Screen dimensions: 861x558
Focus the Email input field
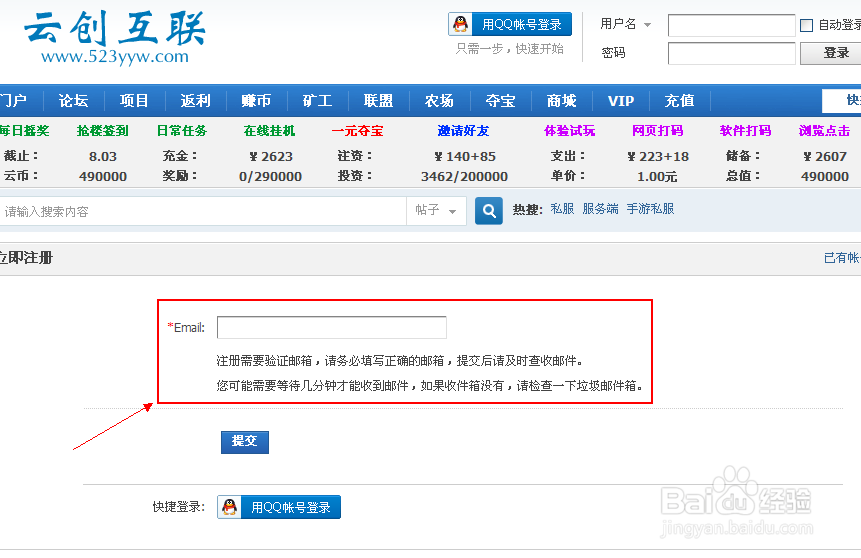[x=332, y=327]
